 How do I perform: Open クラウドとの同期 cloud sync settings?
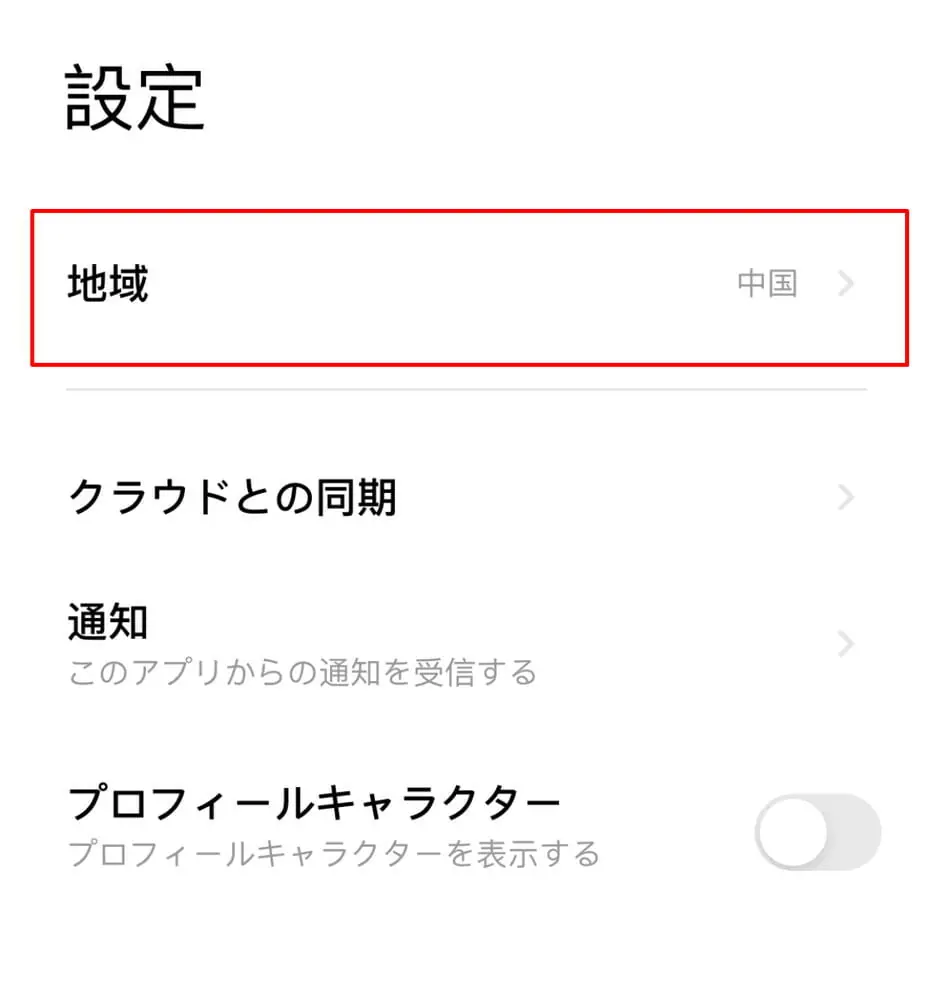(x=232, y=497)
